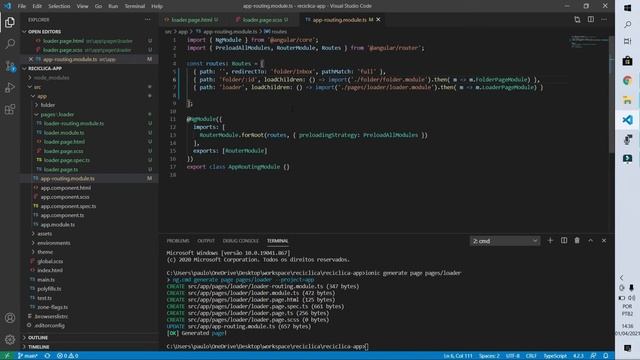Open the Selection menu
The width and height of the screenshot is (640, 360).
pyautogui.click(x=59, y=6)
